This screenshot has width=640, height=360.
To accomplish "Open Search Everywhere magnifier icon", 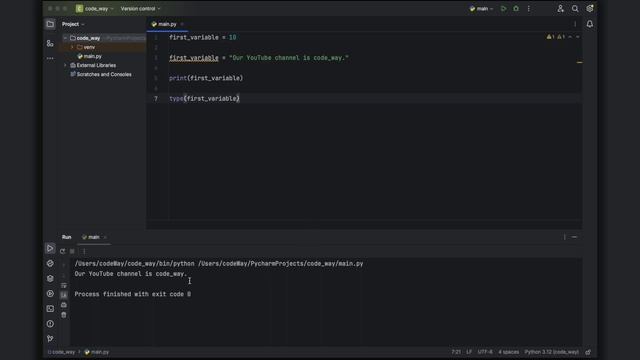I will click(x=575, y=9).
